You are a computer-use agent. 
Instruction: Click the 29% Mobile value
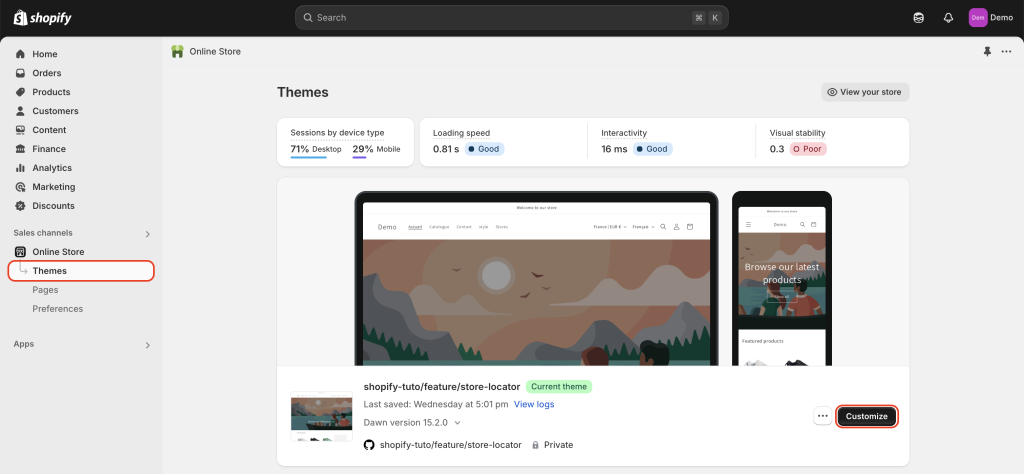pyautogui.click(x=376, y=149)
